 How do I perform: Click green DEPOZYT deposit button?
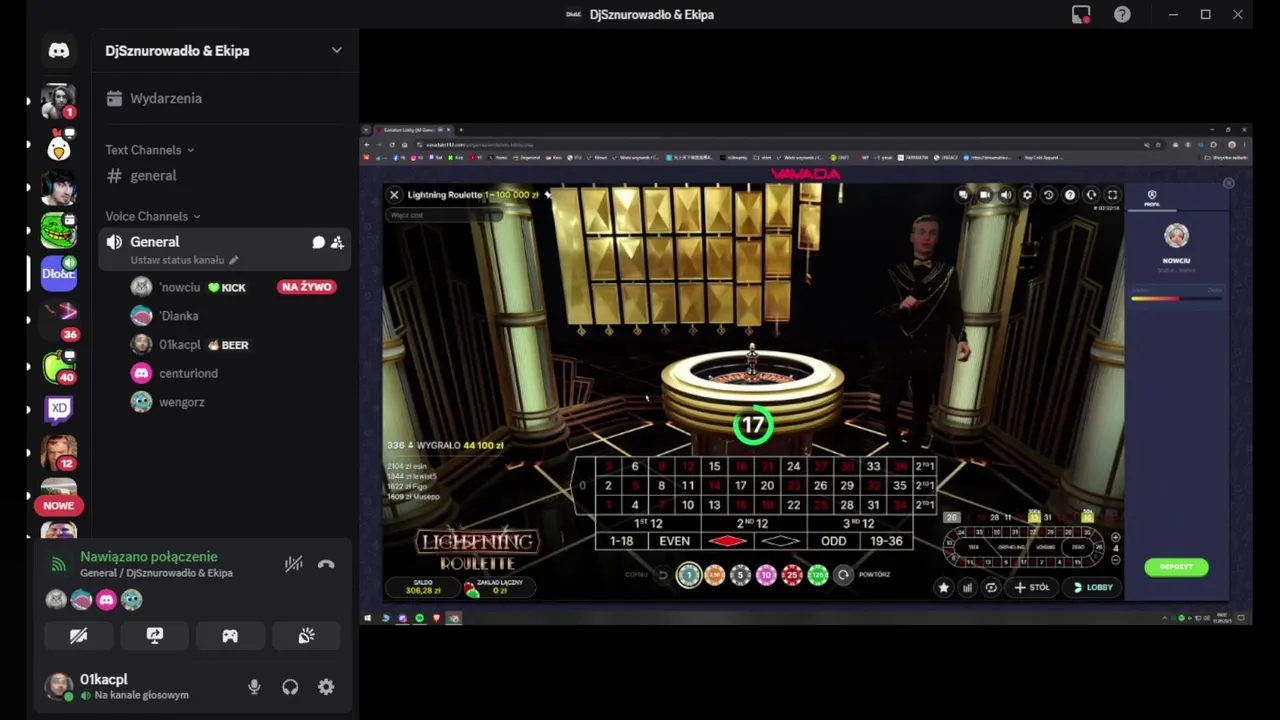click(x=1176, y=567)
